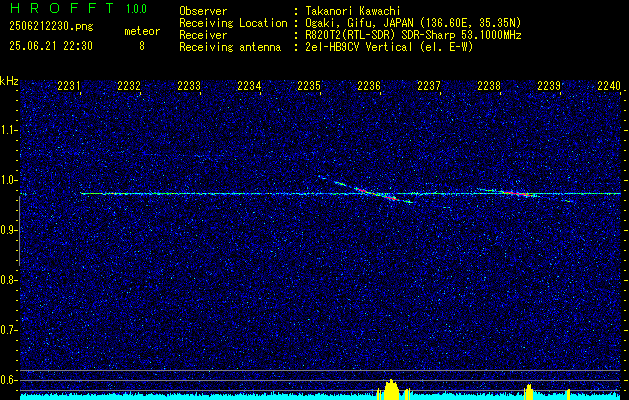Select the filename 2506212230.png
This screenshot has height=400, width=629.
(x=51, y=26)
